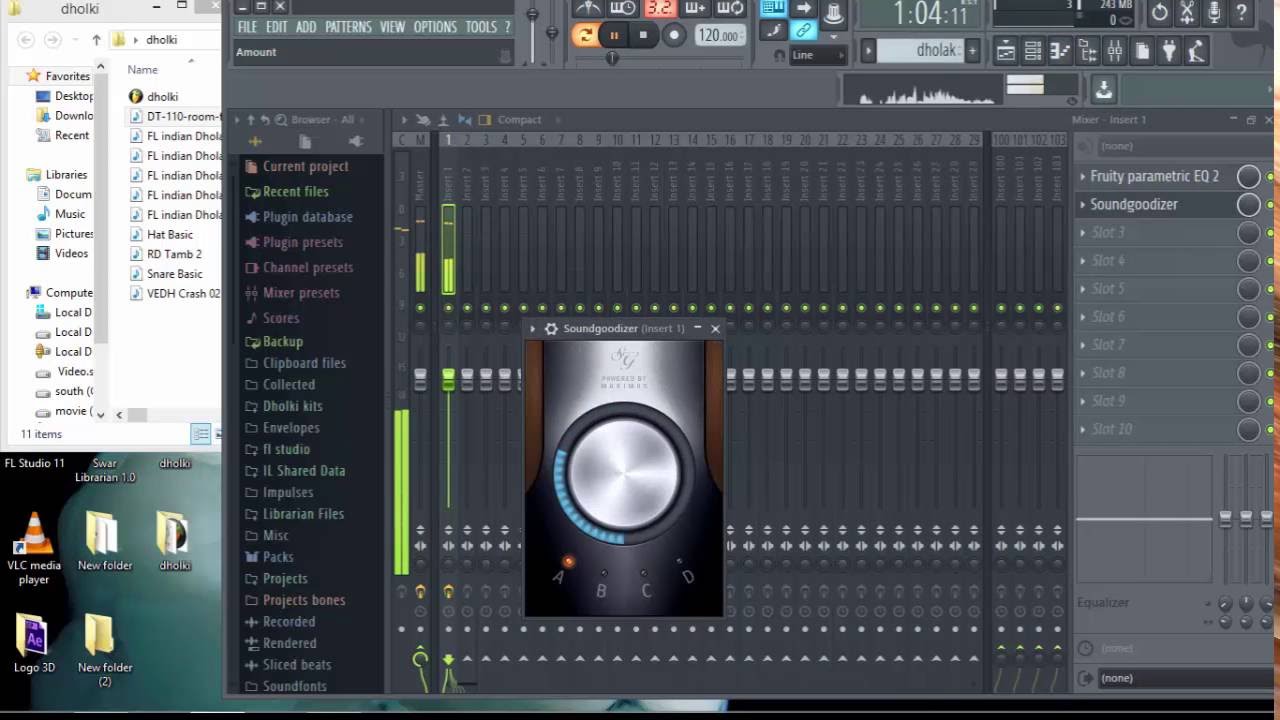Select the browser current project files tab icon
The width and height of the screenshot is (1280, 720).
[x=305, y=142]
